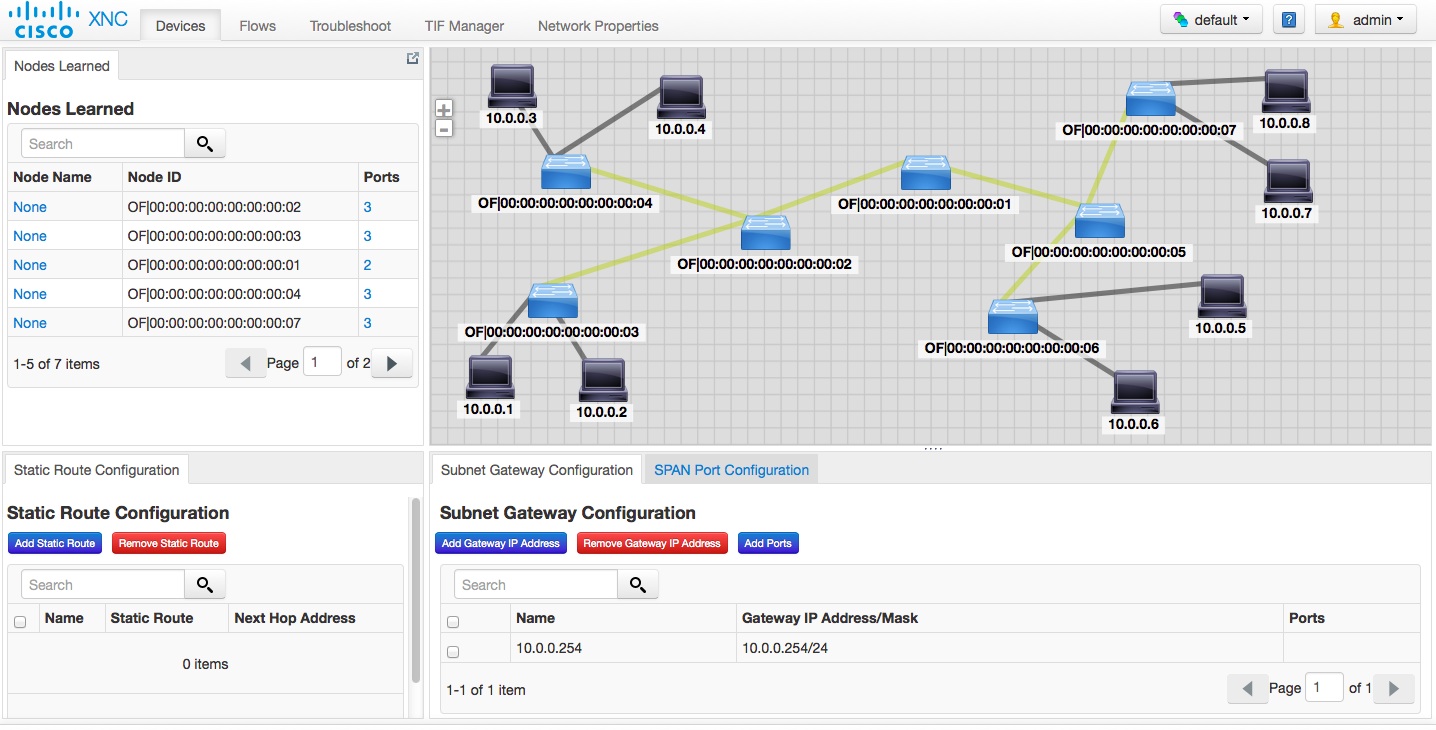
Task: Click the switch icon labeled OF|00:00:00:00:00:00:00:02
Action: point(765,233)
